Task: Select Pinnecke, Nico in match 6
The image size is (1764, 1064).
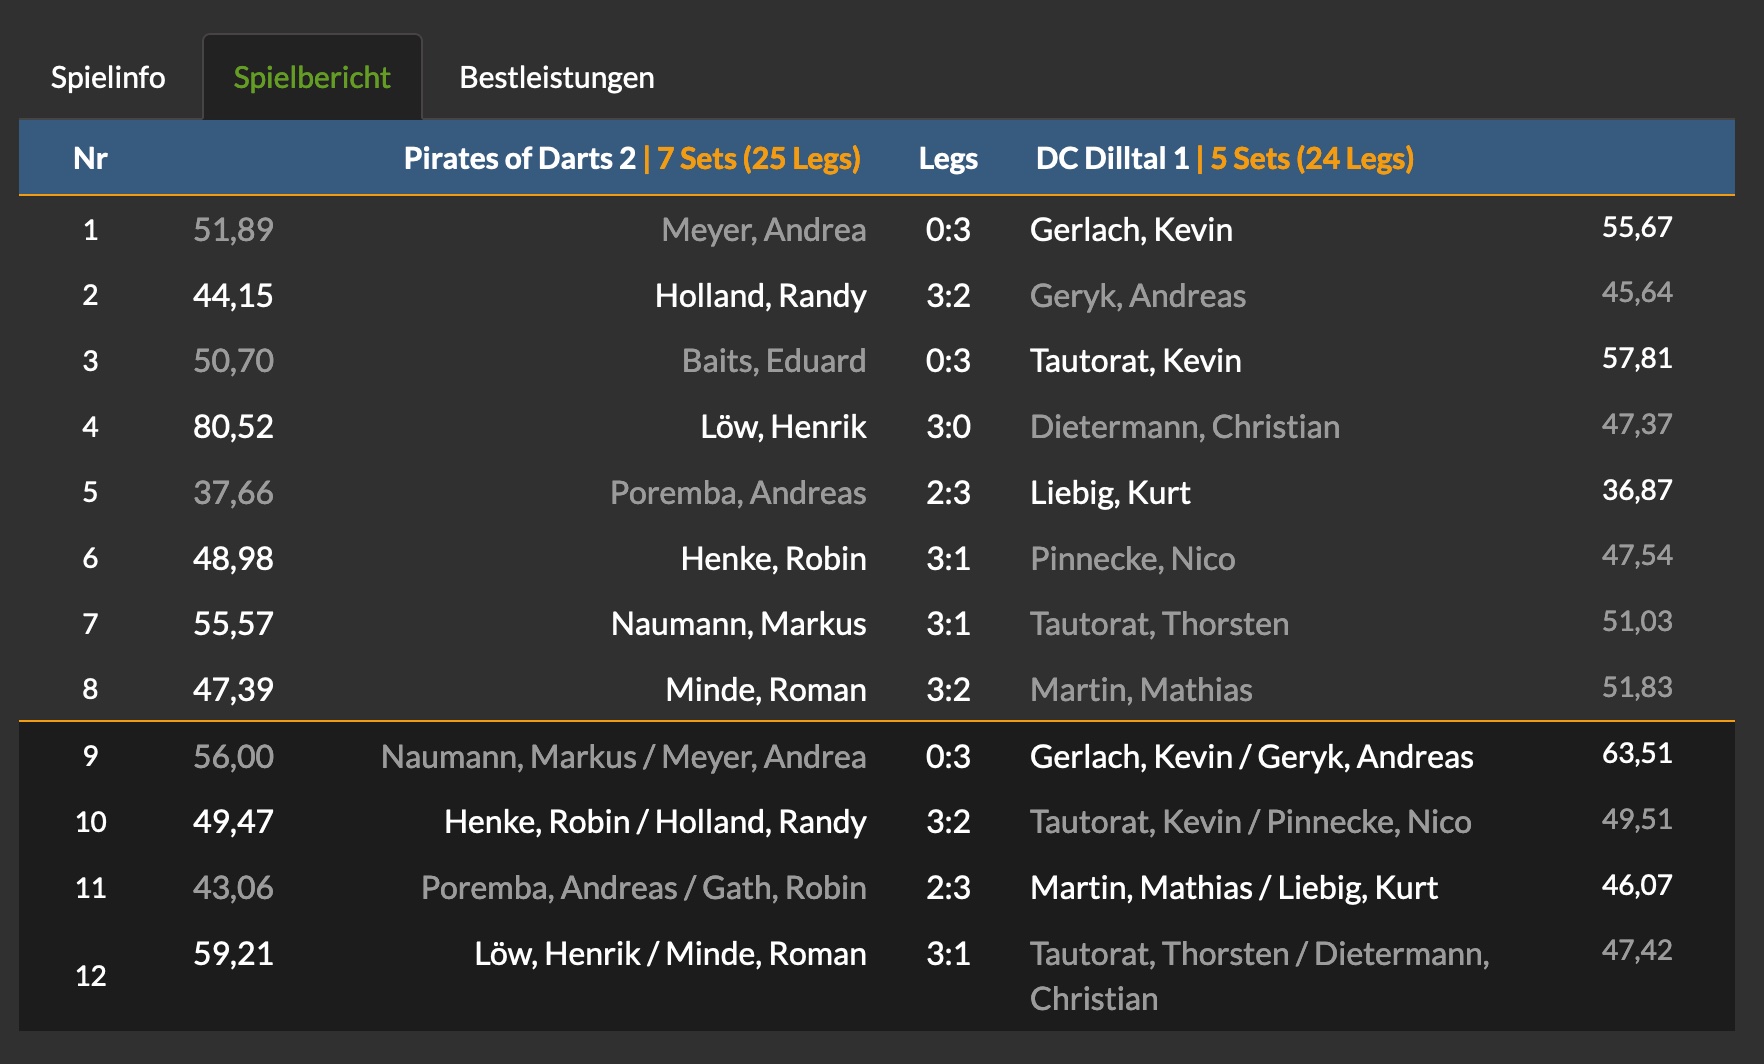Action: pos(1133,559)
